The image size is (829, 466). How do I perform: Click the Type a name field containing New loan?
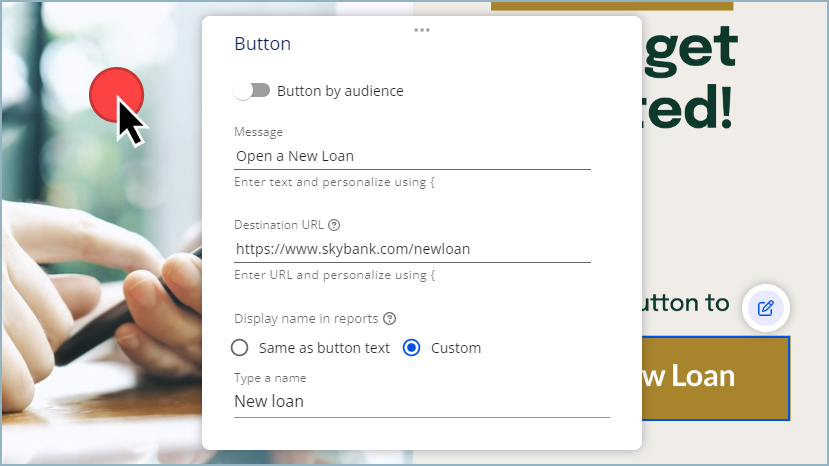pyautogui.click(x=420, y=401)
